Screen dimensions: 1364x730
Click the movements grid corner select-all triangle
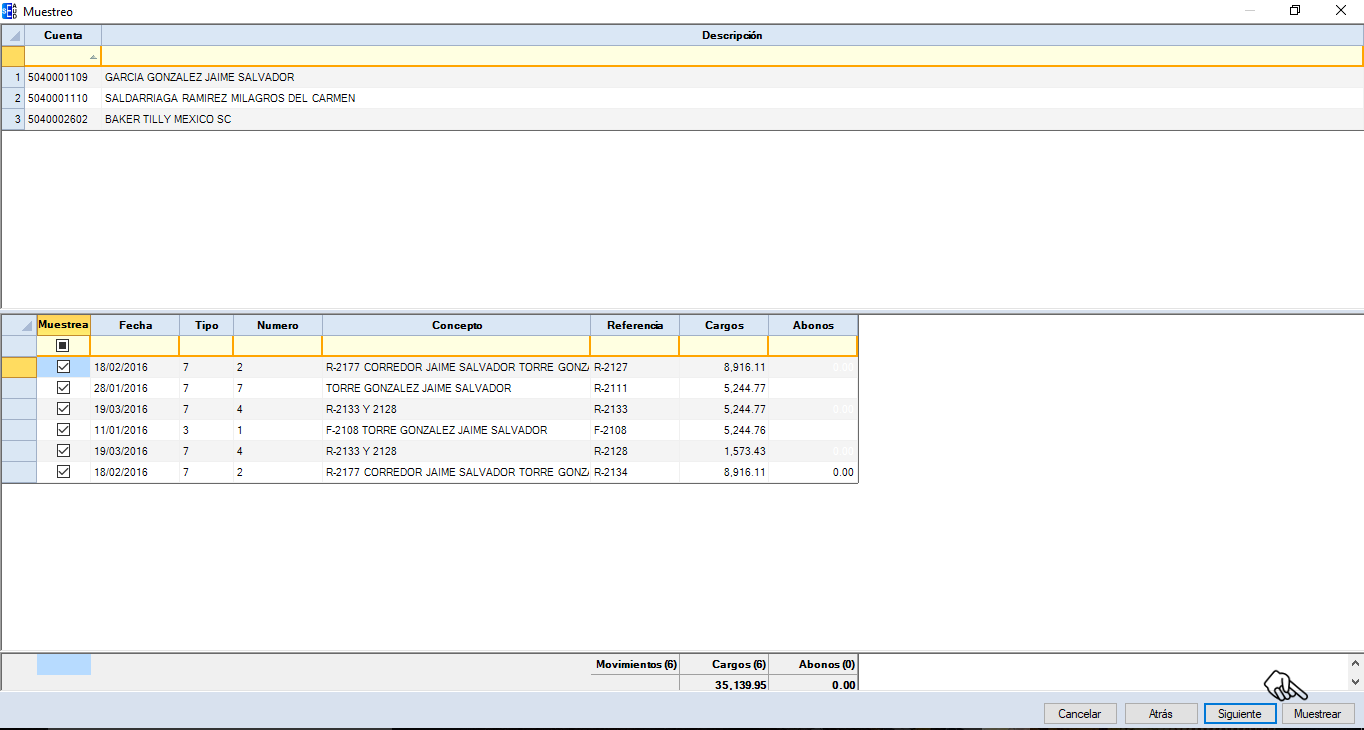[26, 326]
